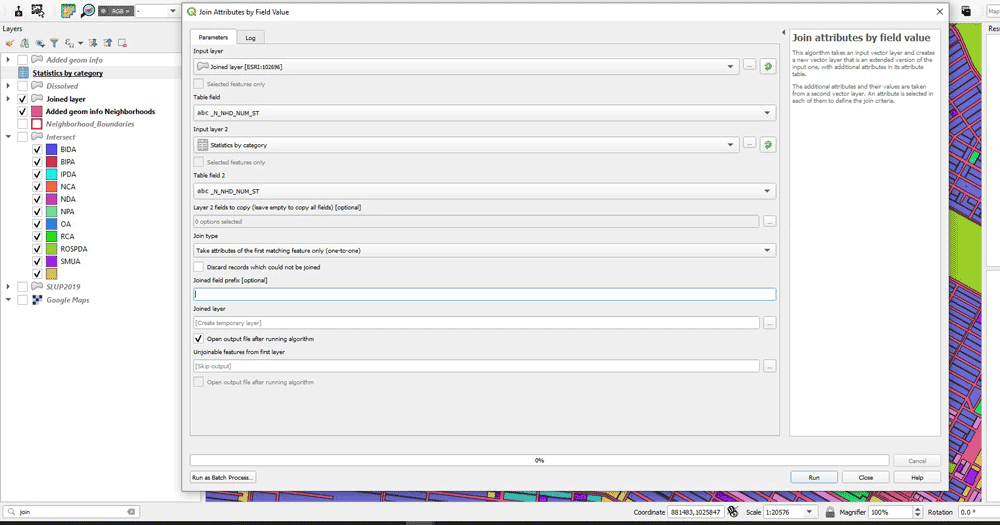Click the georeferencer stamp icon in toolbar
The height and width of the screenshot is (525, 1000).
point(18,11)
